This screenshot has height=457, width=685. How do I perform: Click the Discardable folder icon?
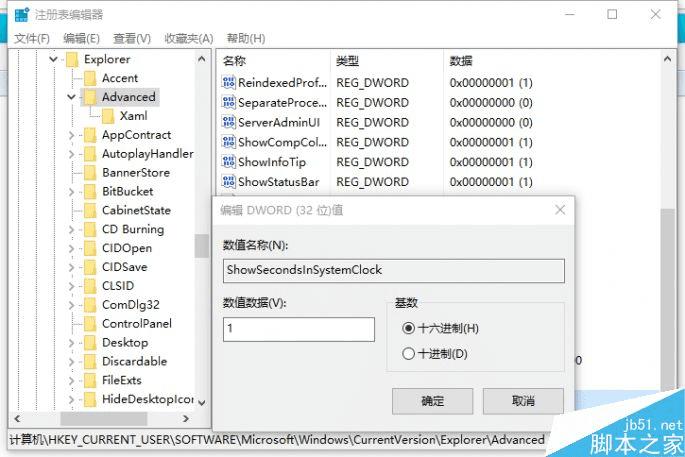90,361
